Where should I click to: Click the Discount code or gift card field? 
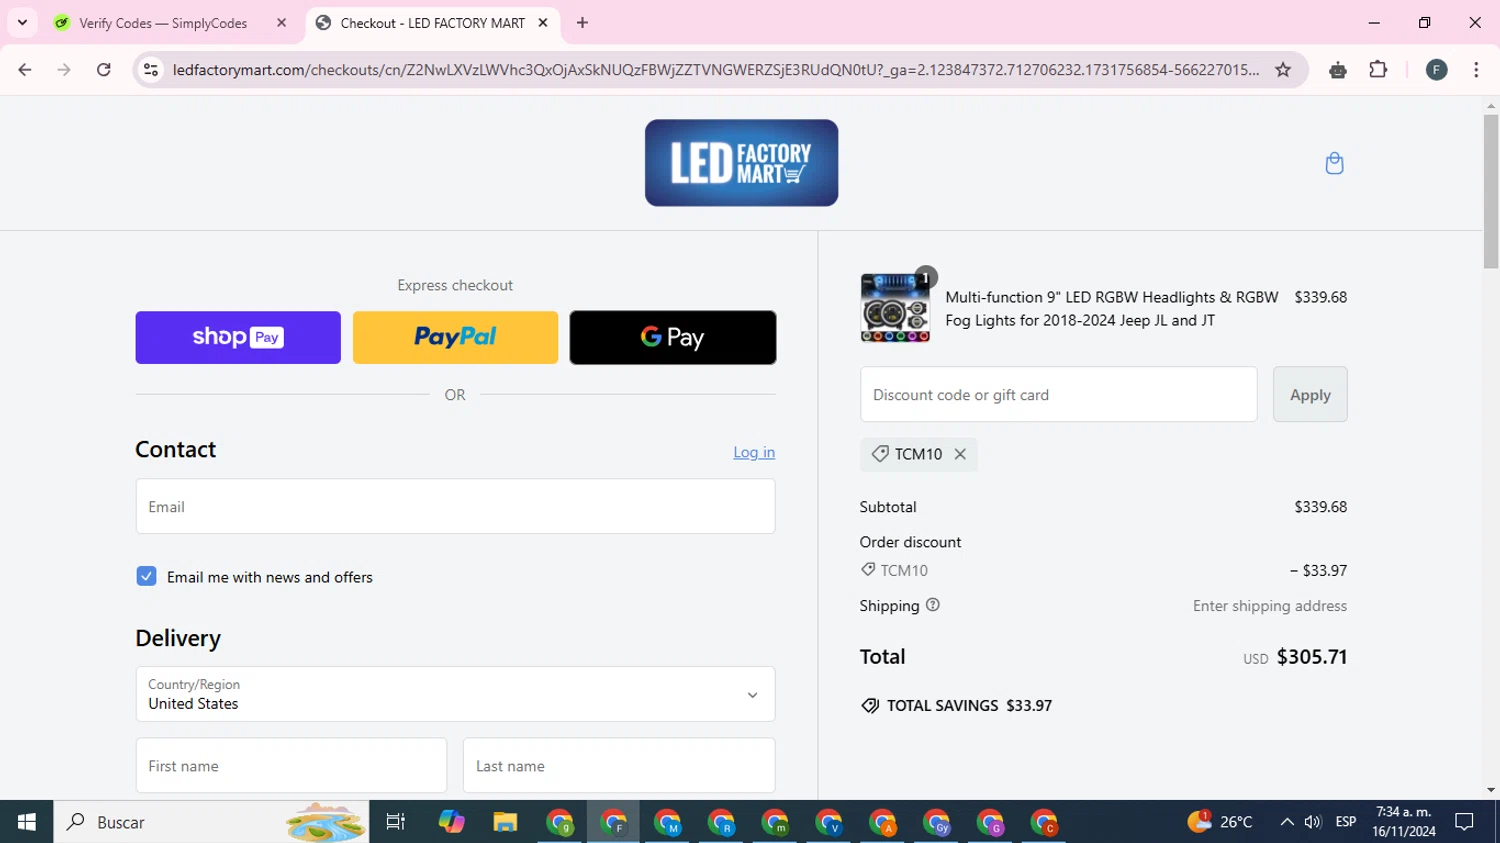(x=1058, y=394)
